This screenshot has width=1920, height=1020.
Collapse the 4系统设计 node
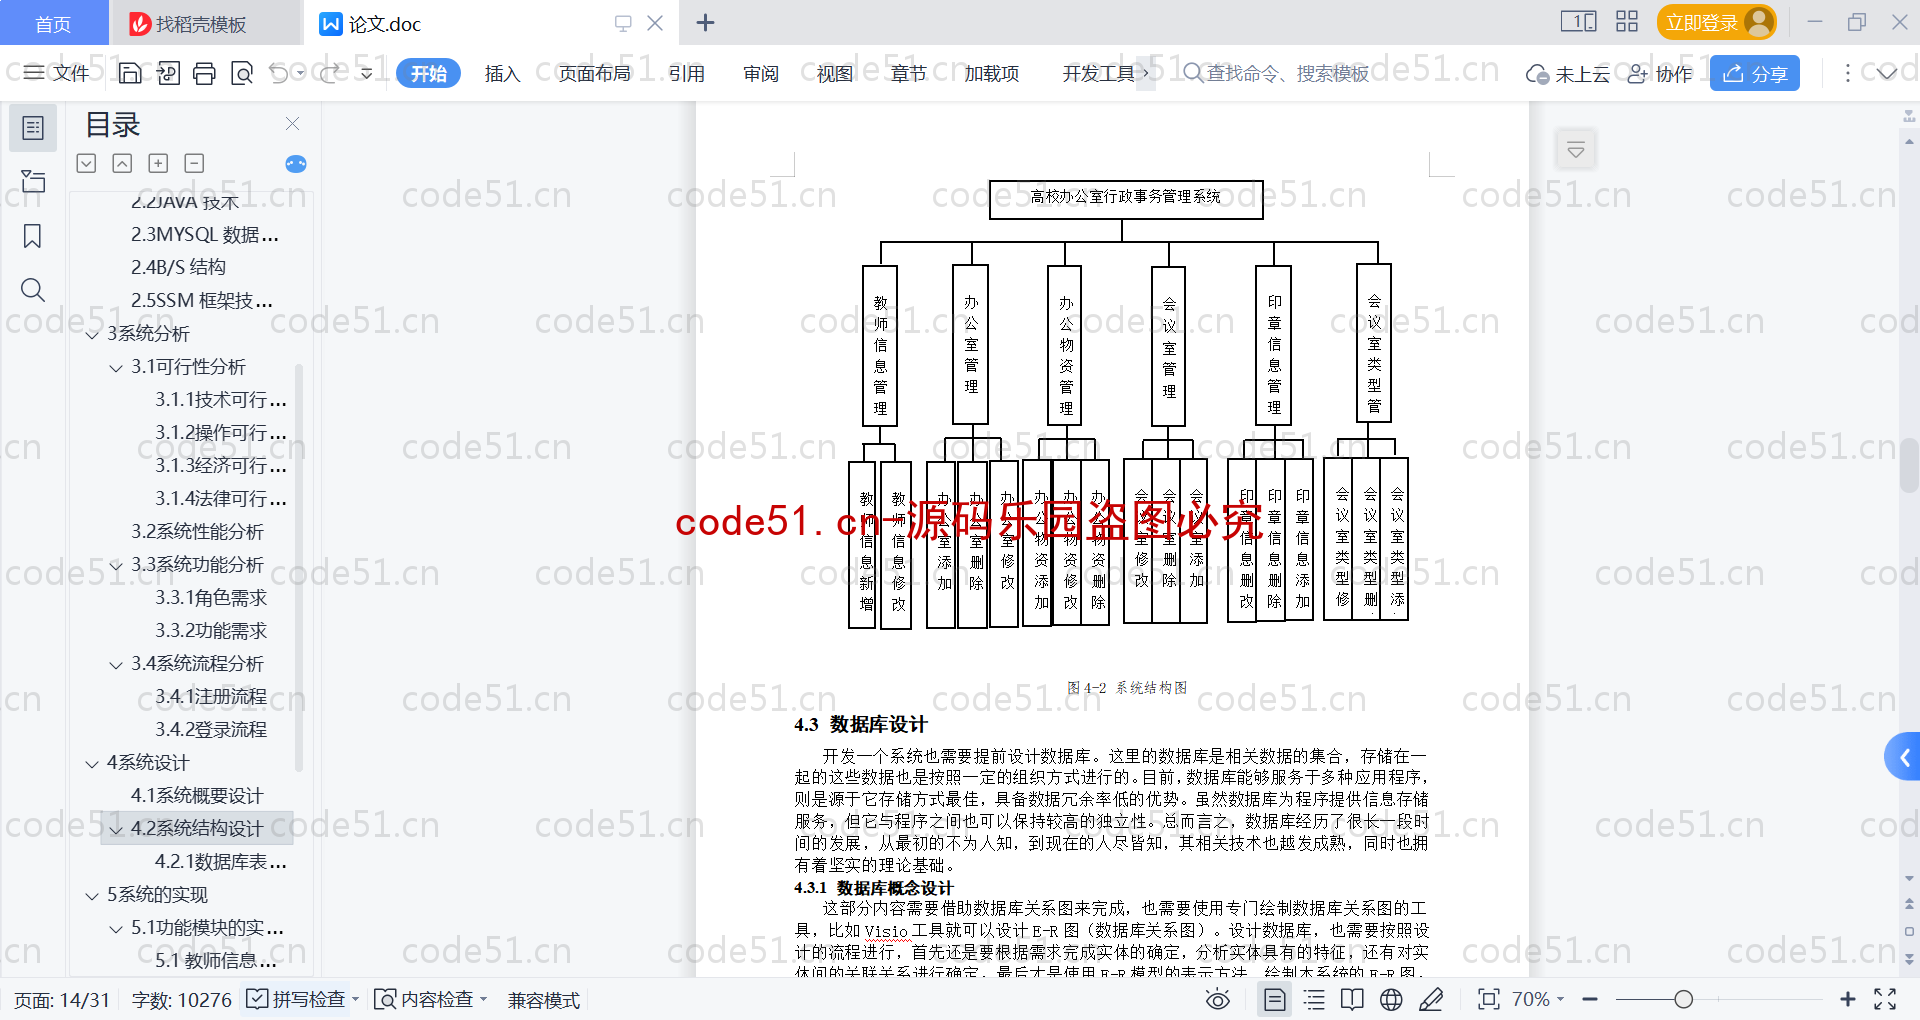click(x=92, y=764)
